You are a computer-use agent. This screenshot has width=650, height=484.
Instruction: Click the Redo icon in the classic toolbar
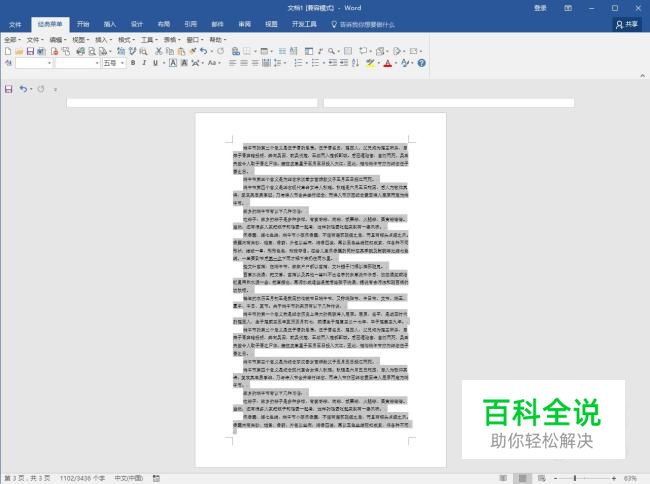coord(221,51)
